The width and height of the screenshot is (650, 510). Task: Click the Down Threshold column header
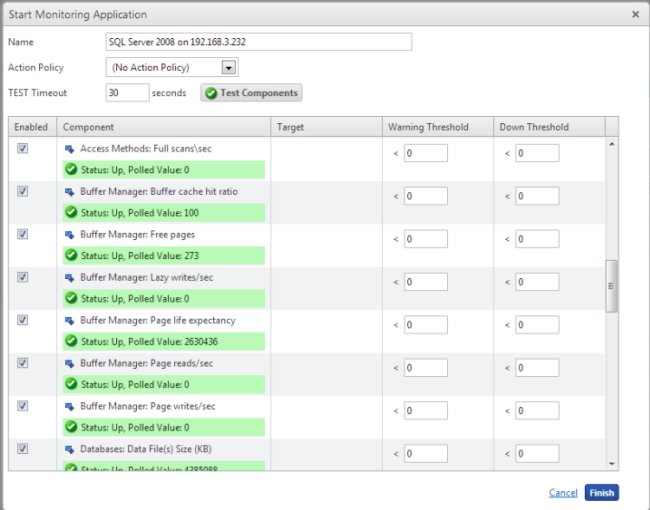point(549,127)
